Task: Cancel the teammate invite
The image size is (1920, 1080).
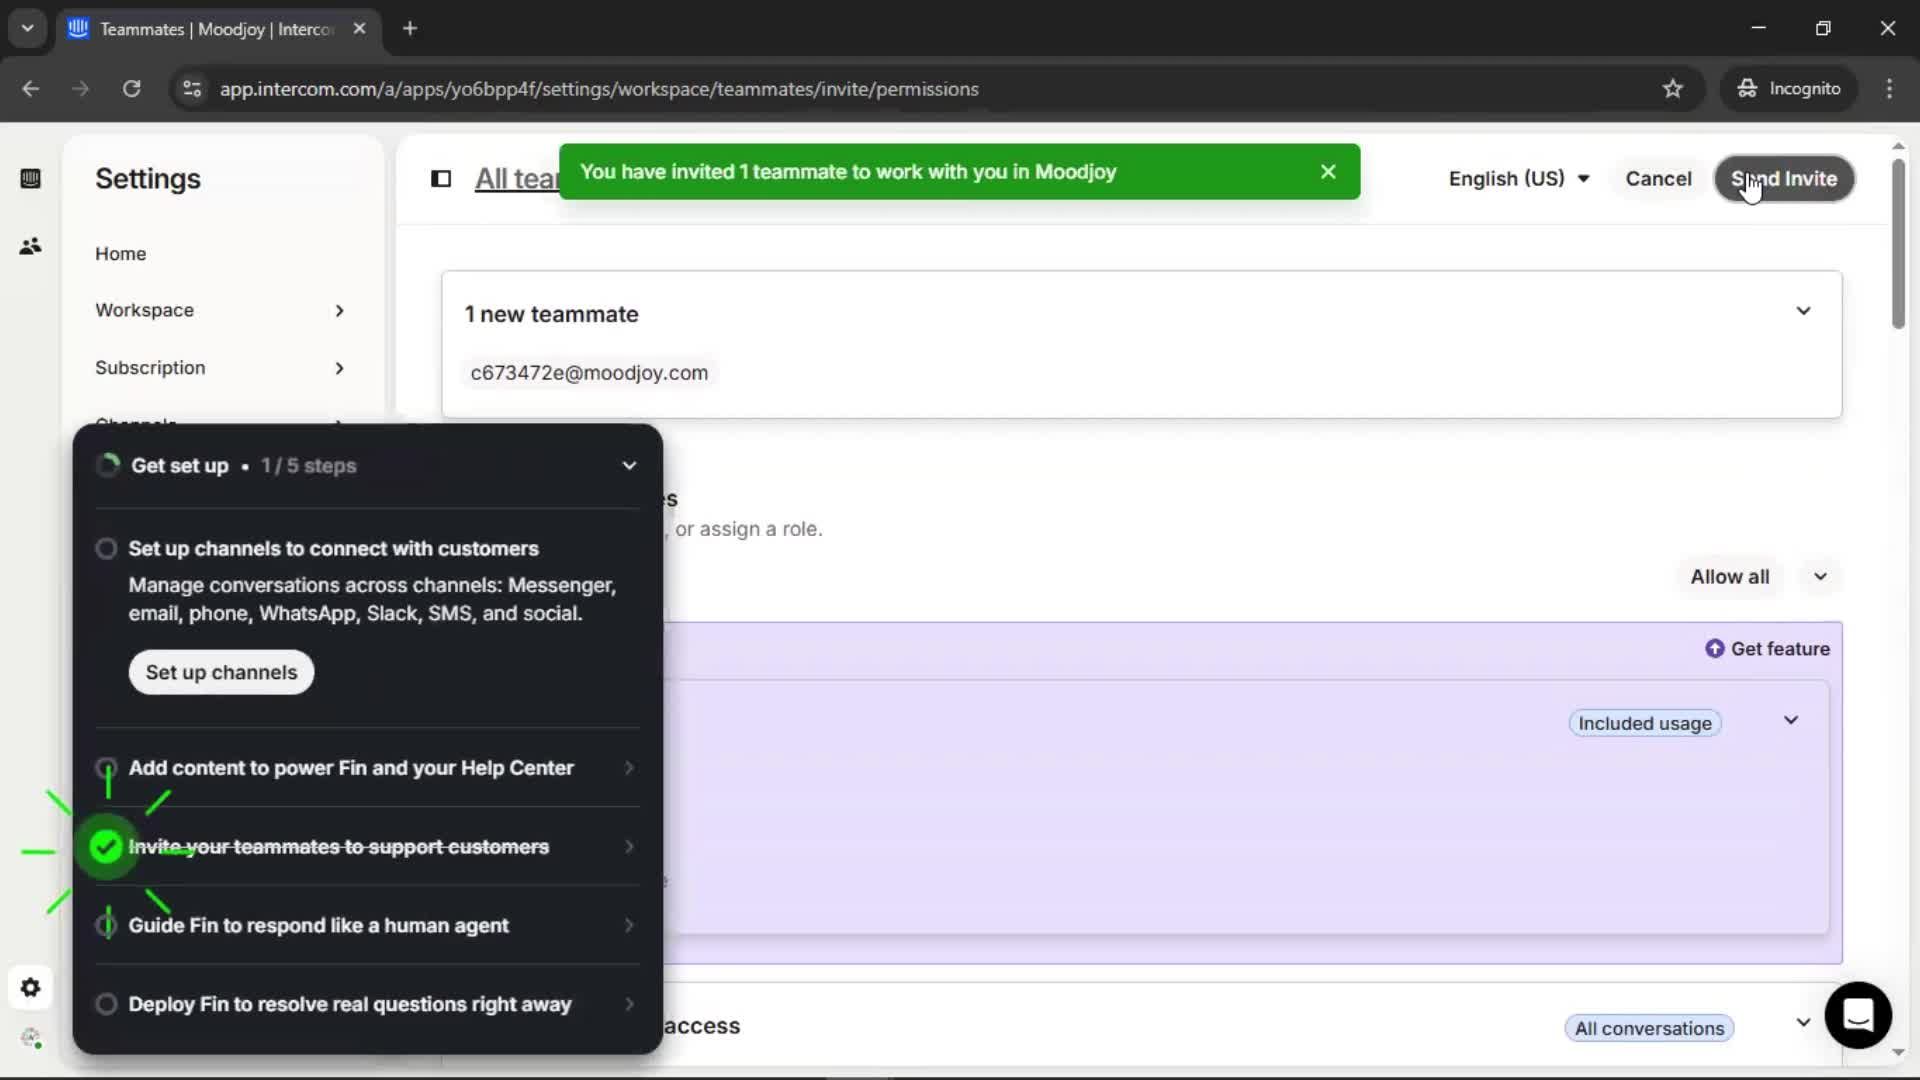Action: click(1658, 179)
